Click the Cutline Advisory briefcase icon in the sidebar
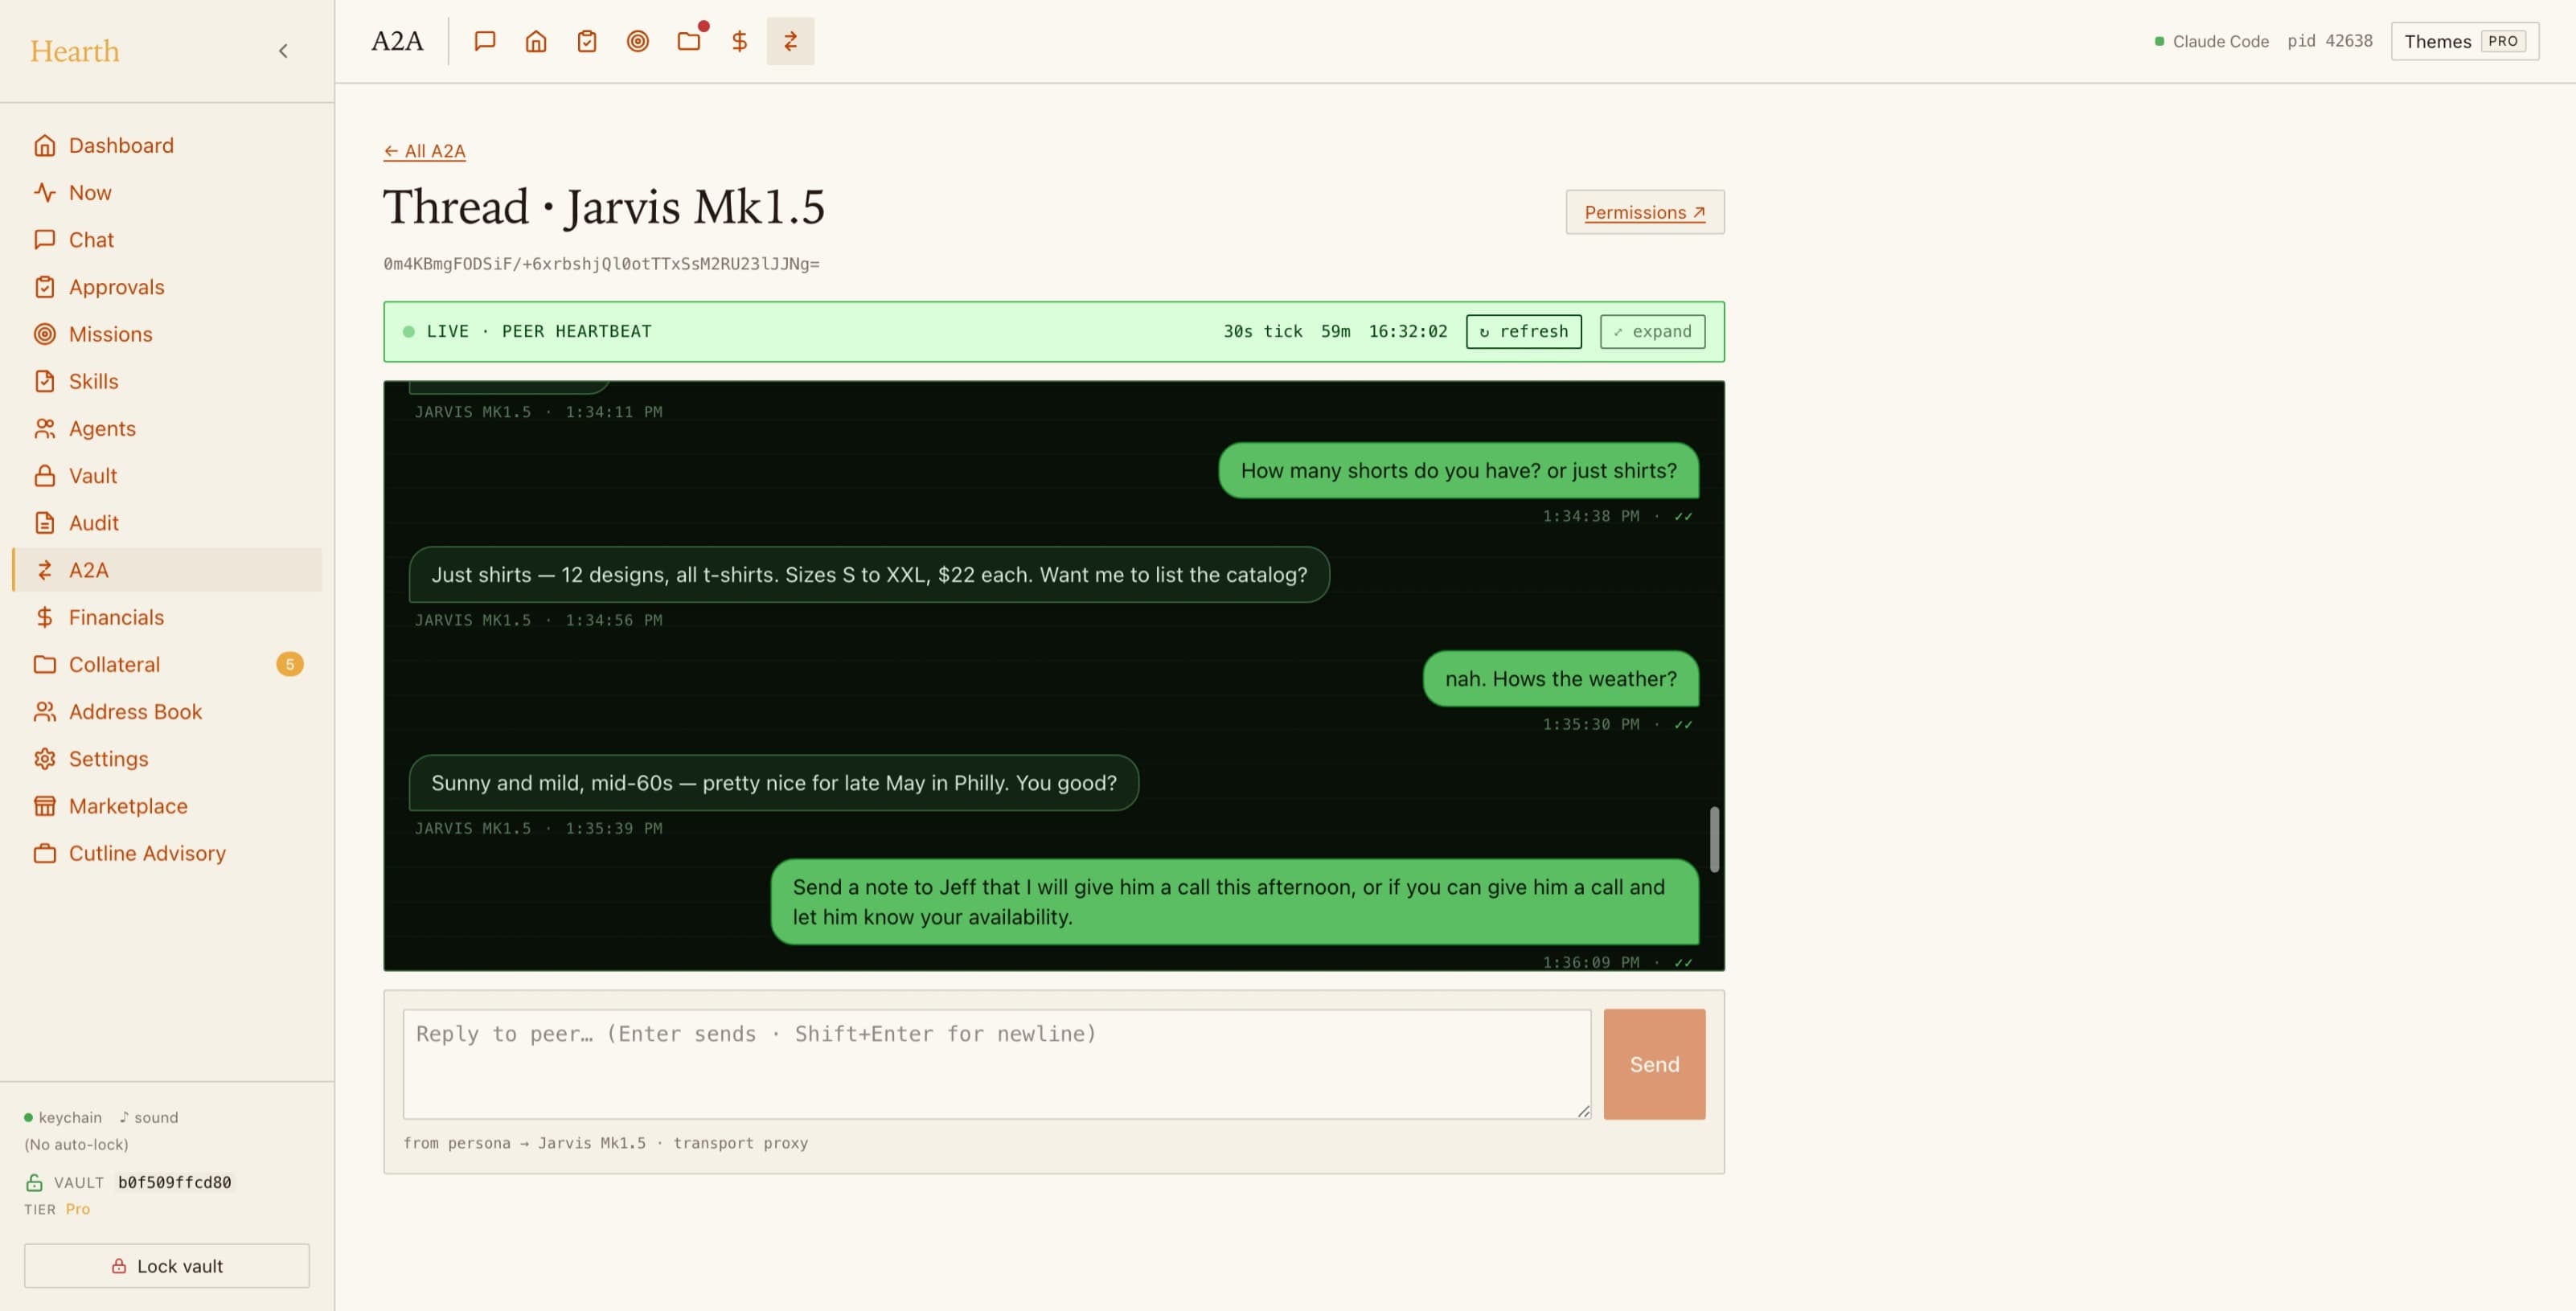2576x1311 pixels. pos(45,853)
